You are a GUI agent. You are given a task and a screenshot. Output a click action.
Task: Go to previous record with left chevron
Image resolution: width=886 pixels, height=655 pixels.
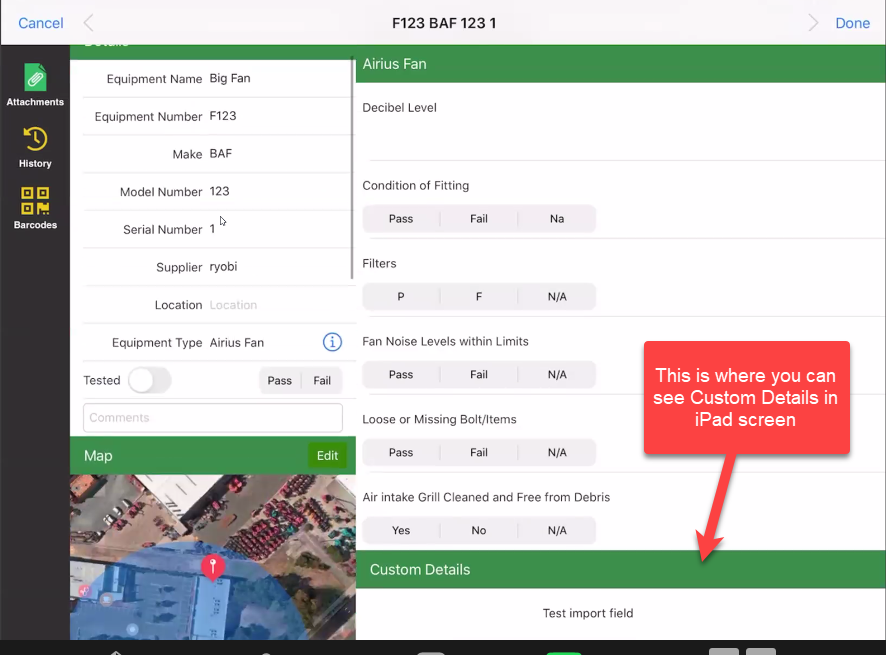tap(89, 23)
